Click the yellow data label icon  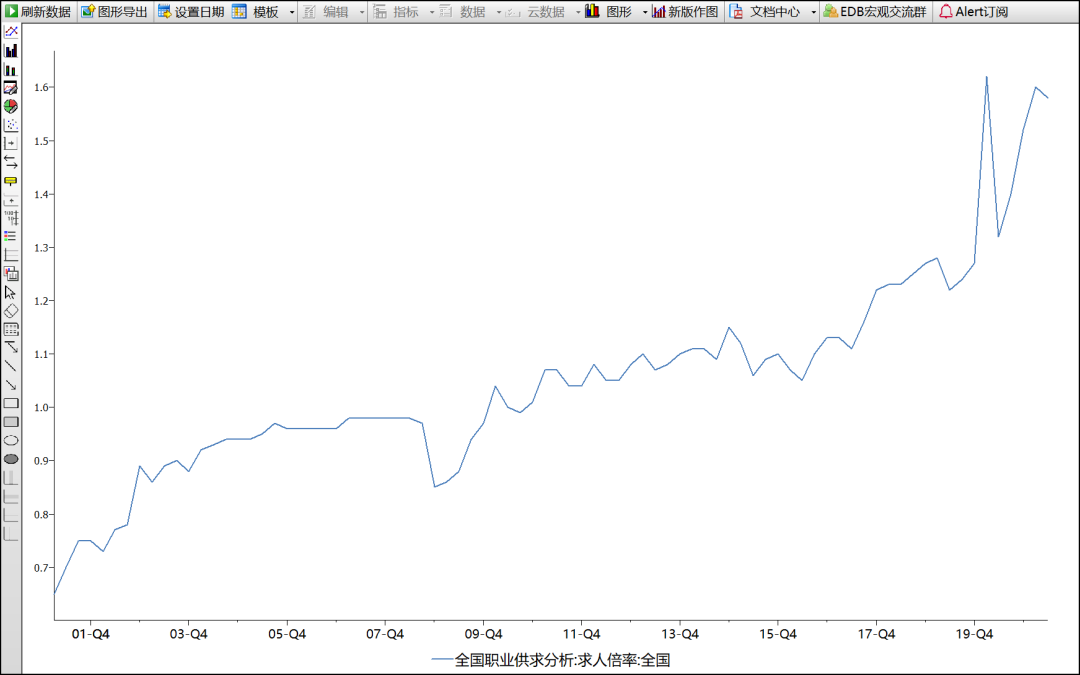(11, 181)
